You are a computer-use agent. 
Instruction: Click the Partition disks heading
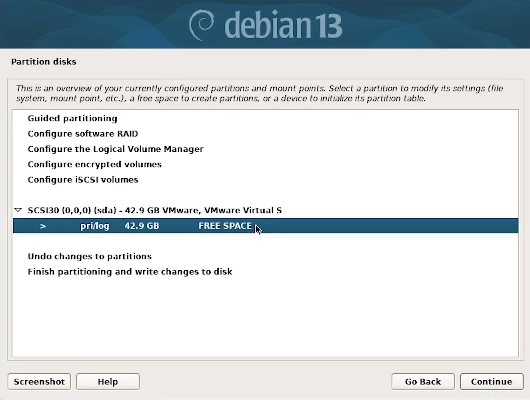point(44,62)
